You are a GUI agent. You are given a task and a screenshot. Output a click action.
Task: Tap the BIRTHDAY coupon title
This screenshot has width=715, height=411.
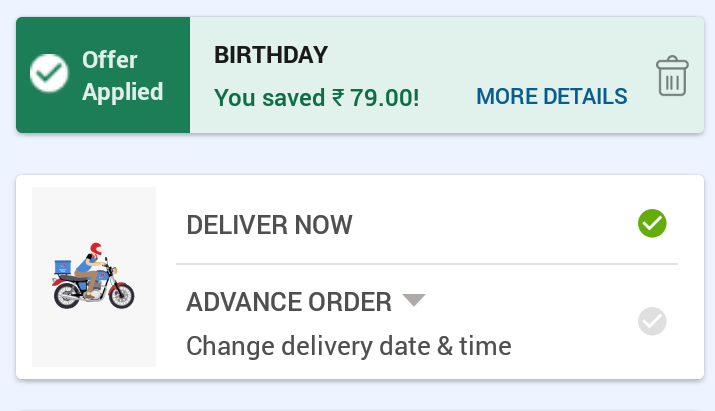coord(271,54)
